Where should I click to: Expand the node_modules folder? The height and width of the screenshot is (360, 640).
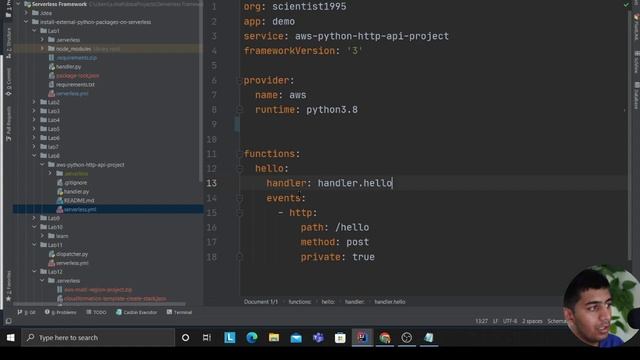coord(42,49)
